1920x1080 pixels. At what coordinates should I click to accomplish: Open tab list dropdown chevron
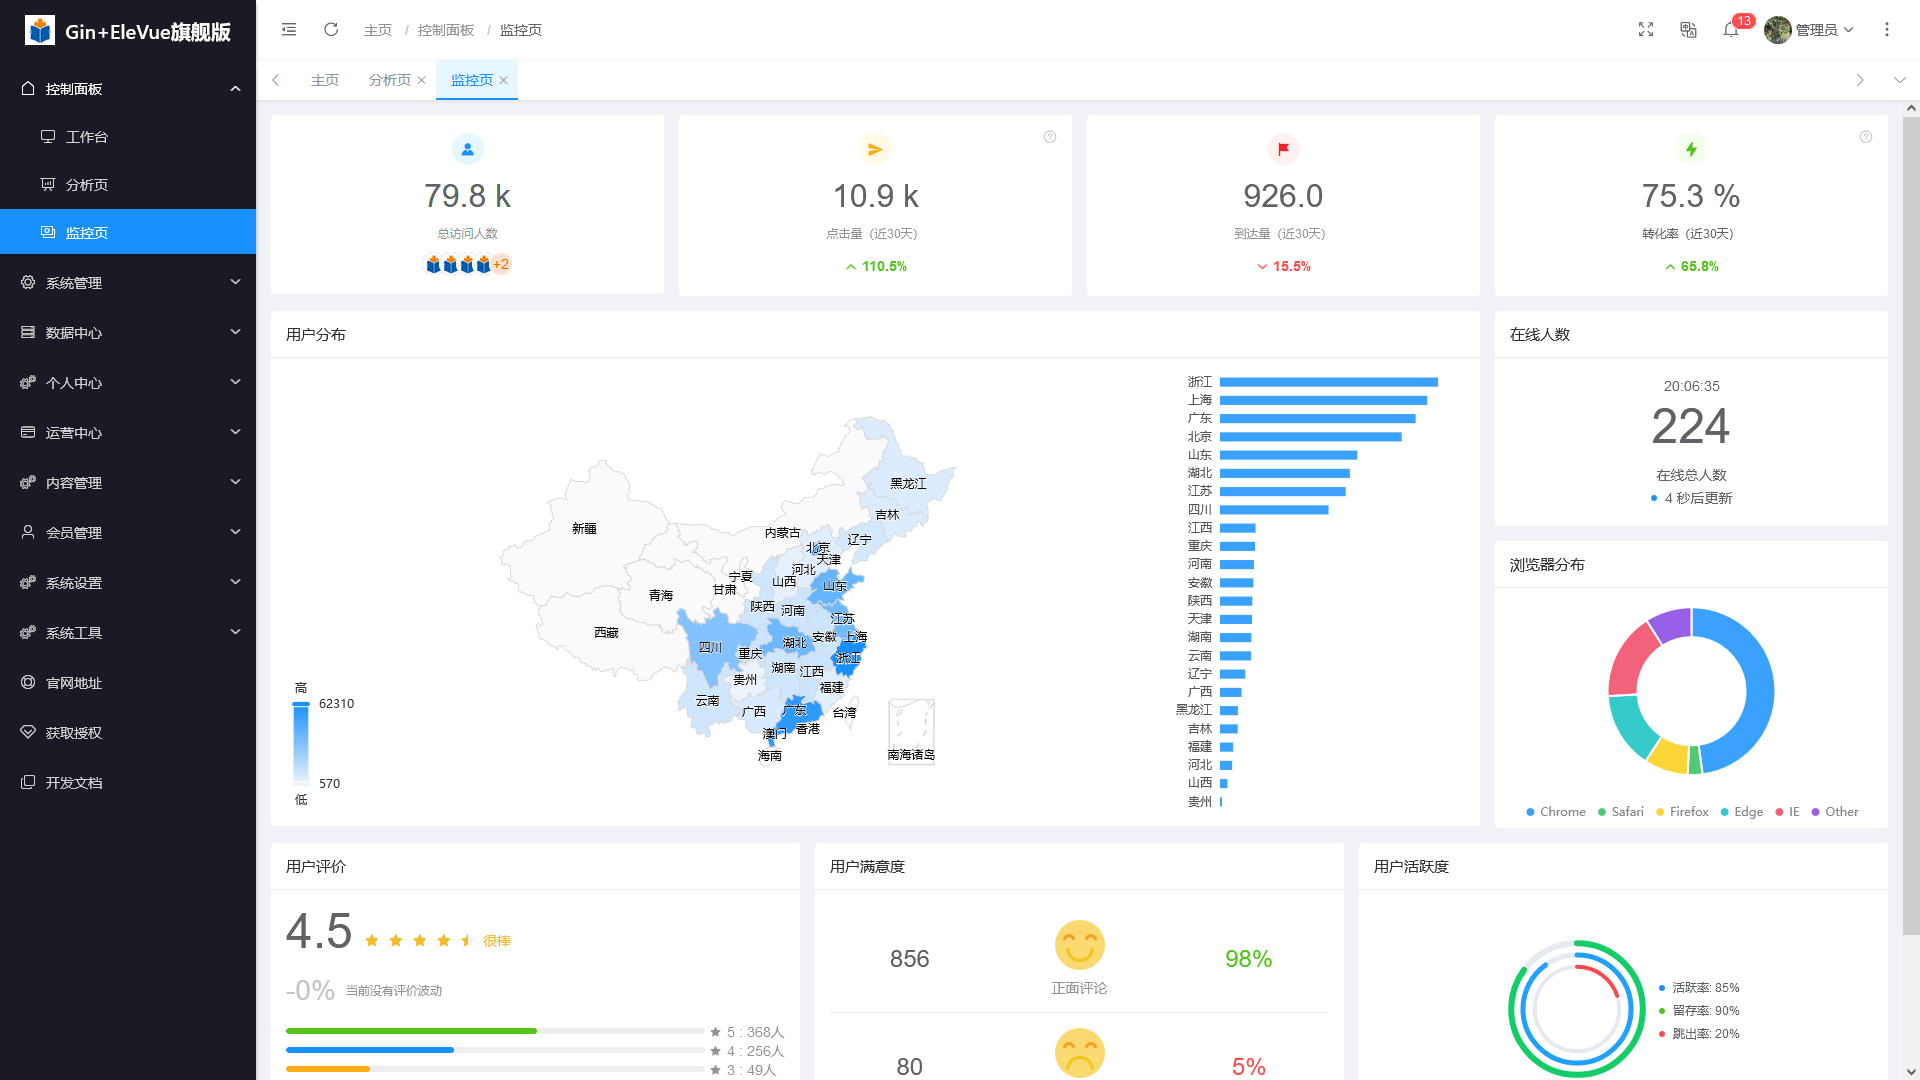pyautogui.click(x=1899, y=80)
